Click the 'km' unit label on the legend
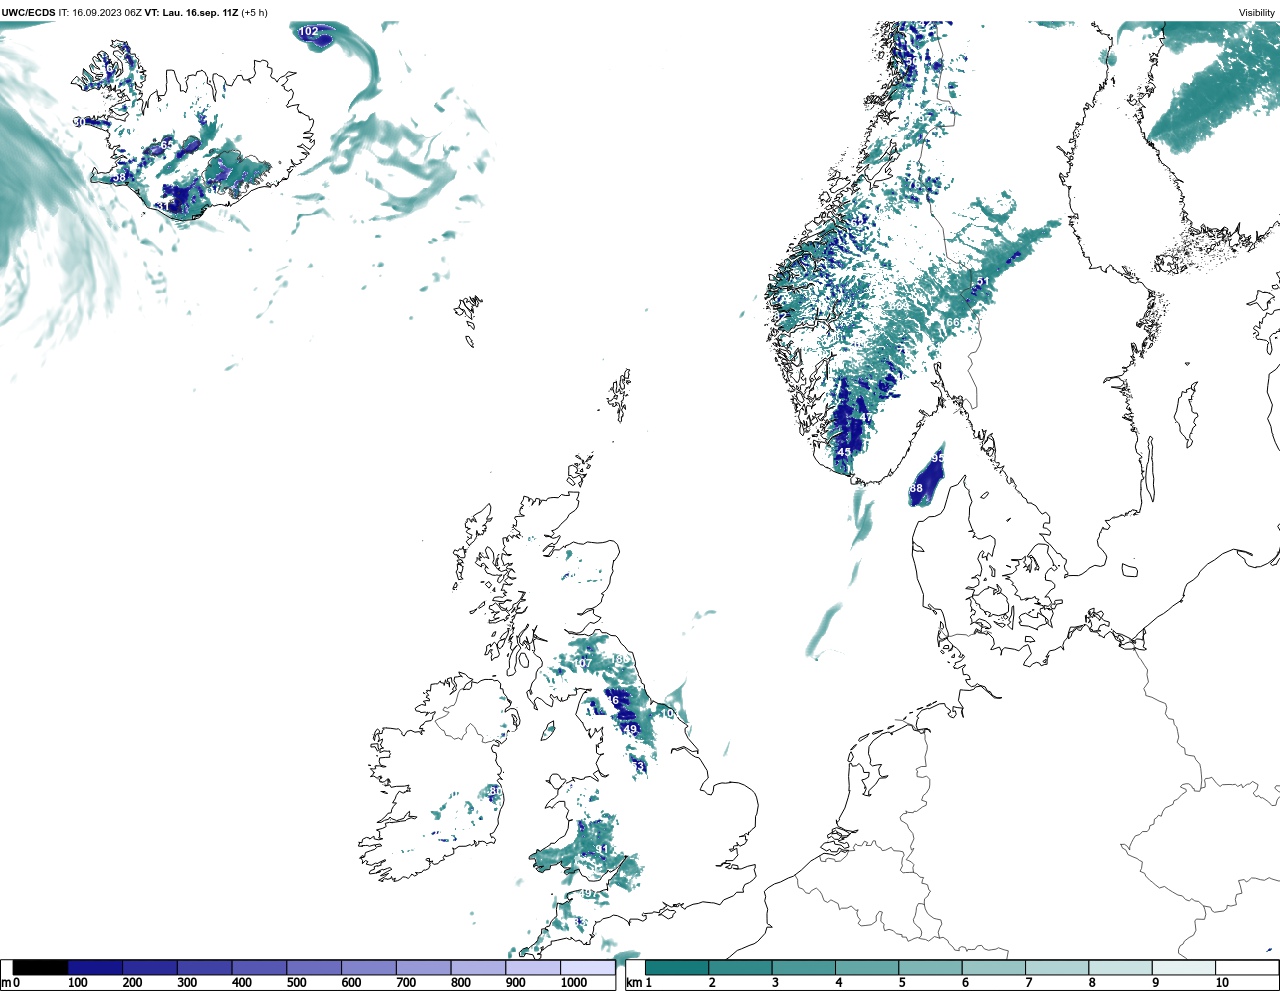 [x=632, y=983]
